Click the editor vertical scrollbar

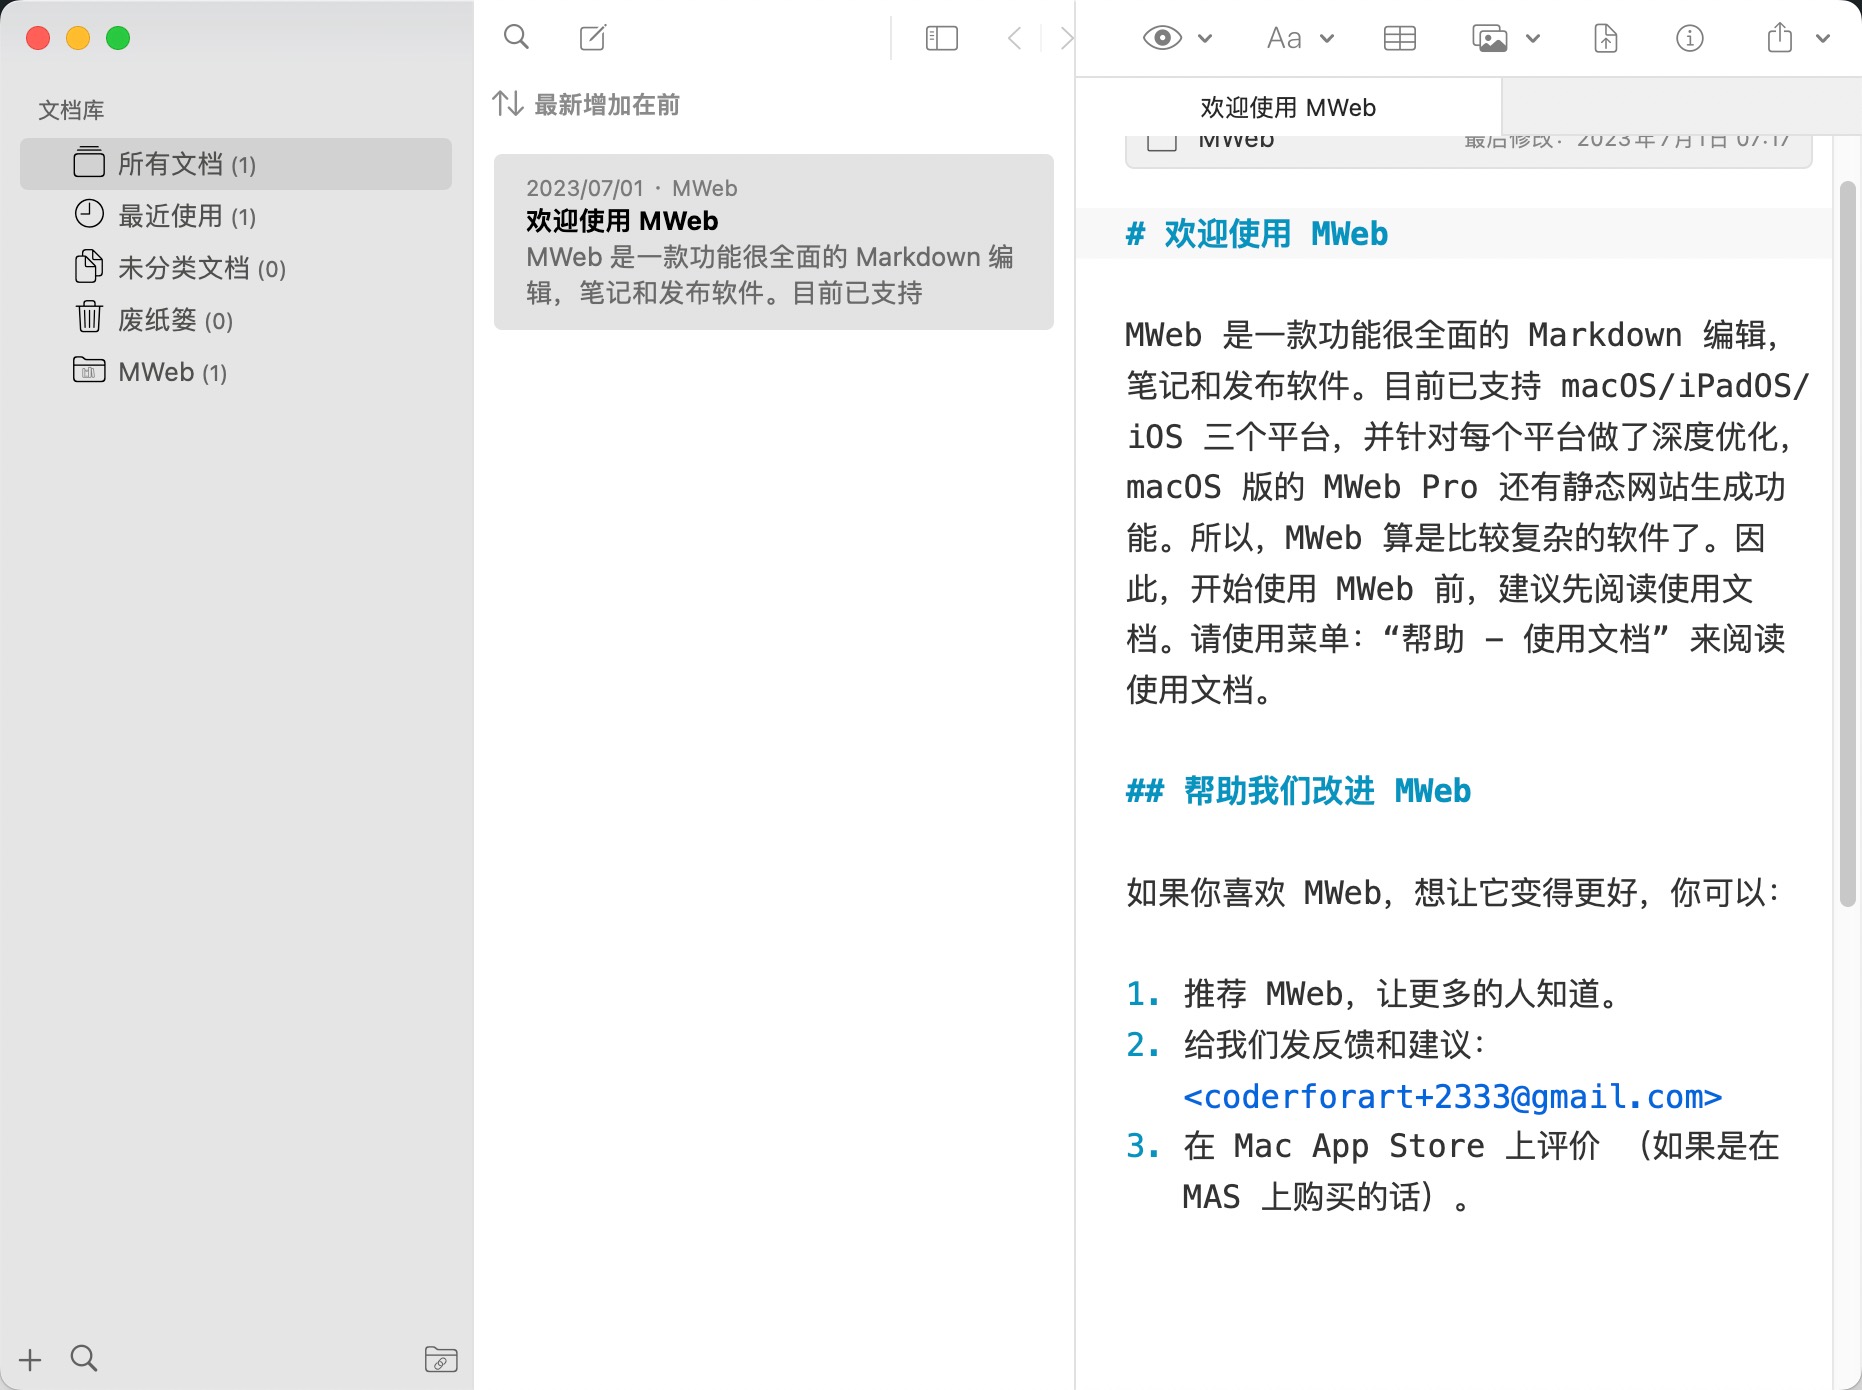click(x=1847, y=545)
